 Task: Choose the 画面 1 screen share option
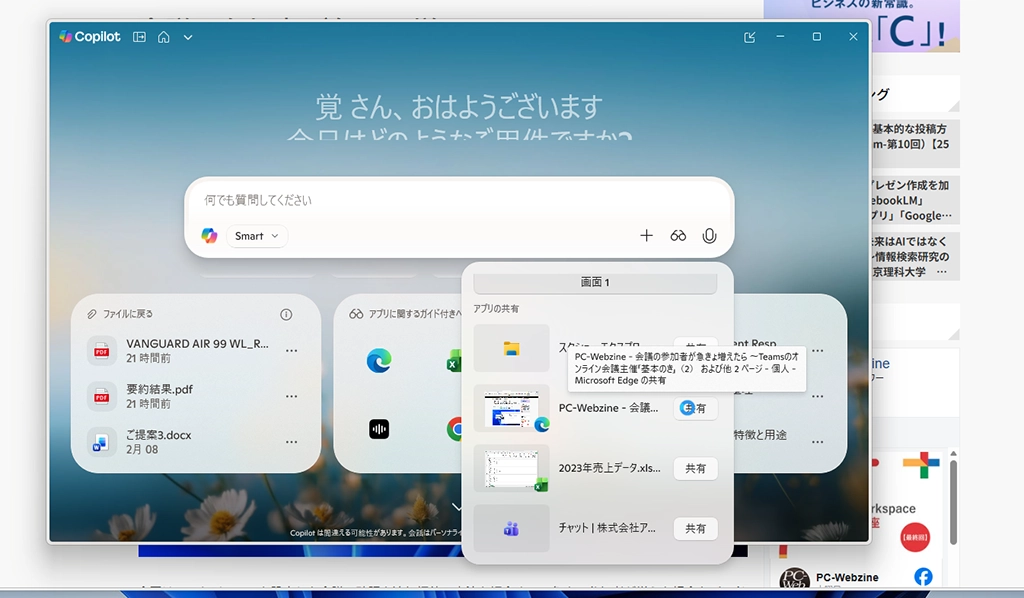(x=595, y=283)
